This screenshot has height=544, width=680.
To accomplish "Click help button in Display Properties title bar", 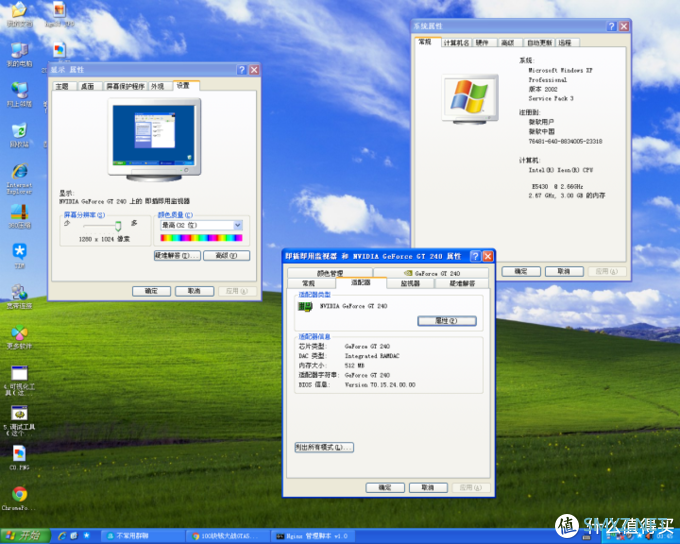I will (242, 70).
